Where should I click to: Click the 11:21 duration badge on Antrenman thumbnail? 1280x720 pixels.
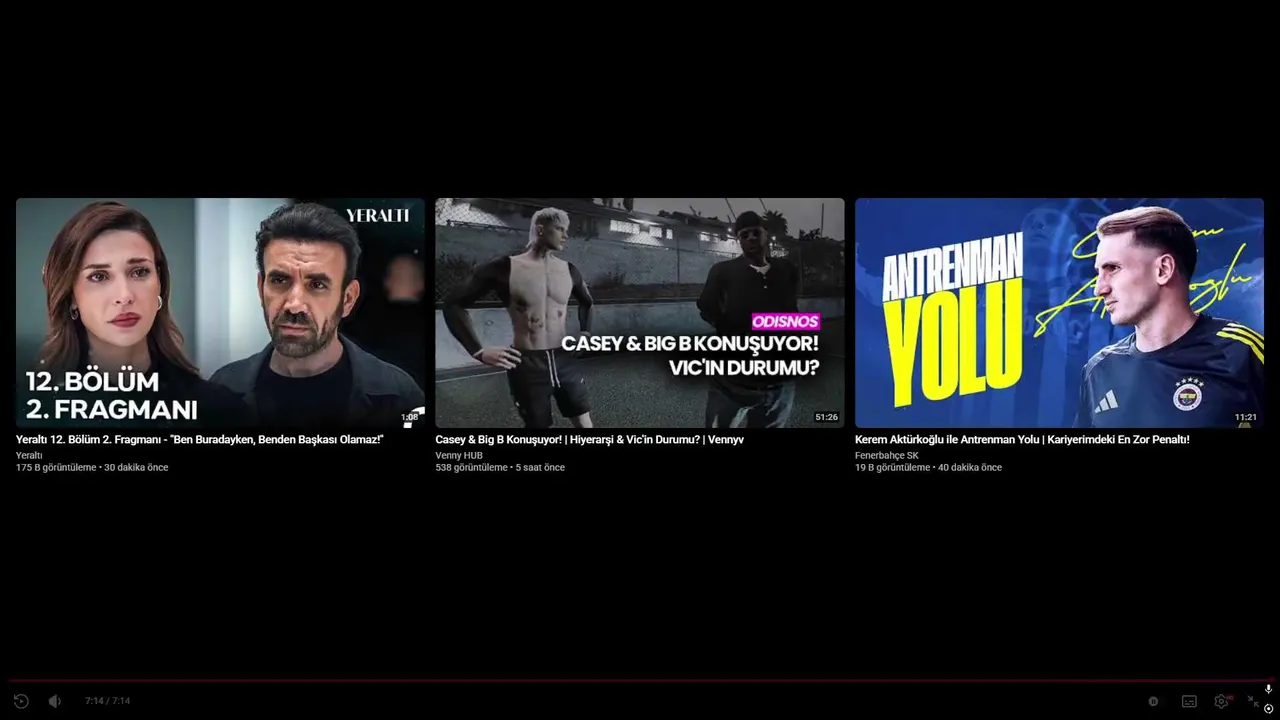tap(1246, 417)
